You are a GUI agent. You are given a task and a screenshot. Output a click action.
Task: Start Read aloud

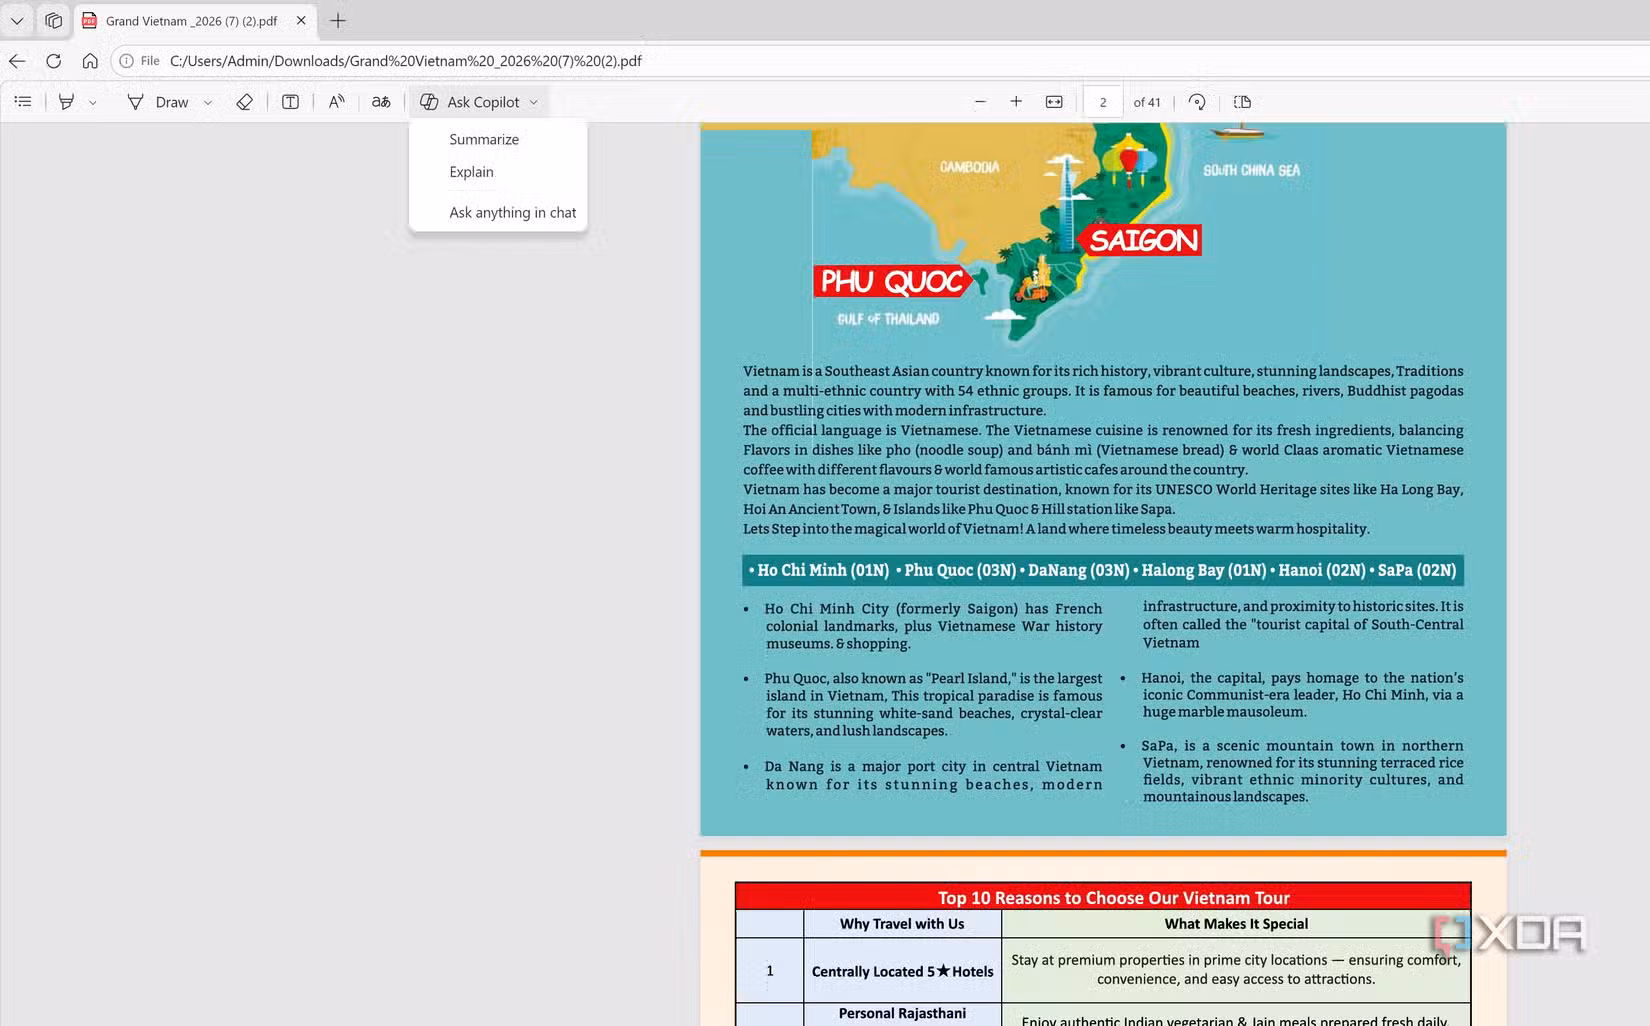[x=336, y=102]
